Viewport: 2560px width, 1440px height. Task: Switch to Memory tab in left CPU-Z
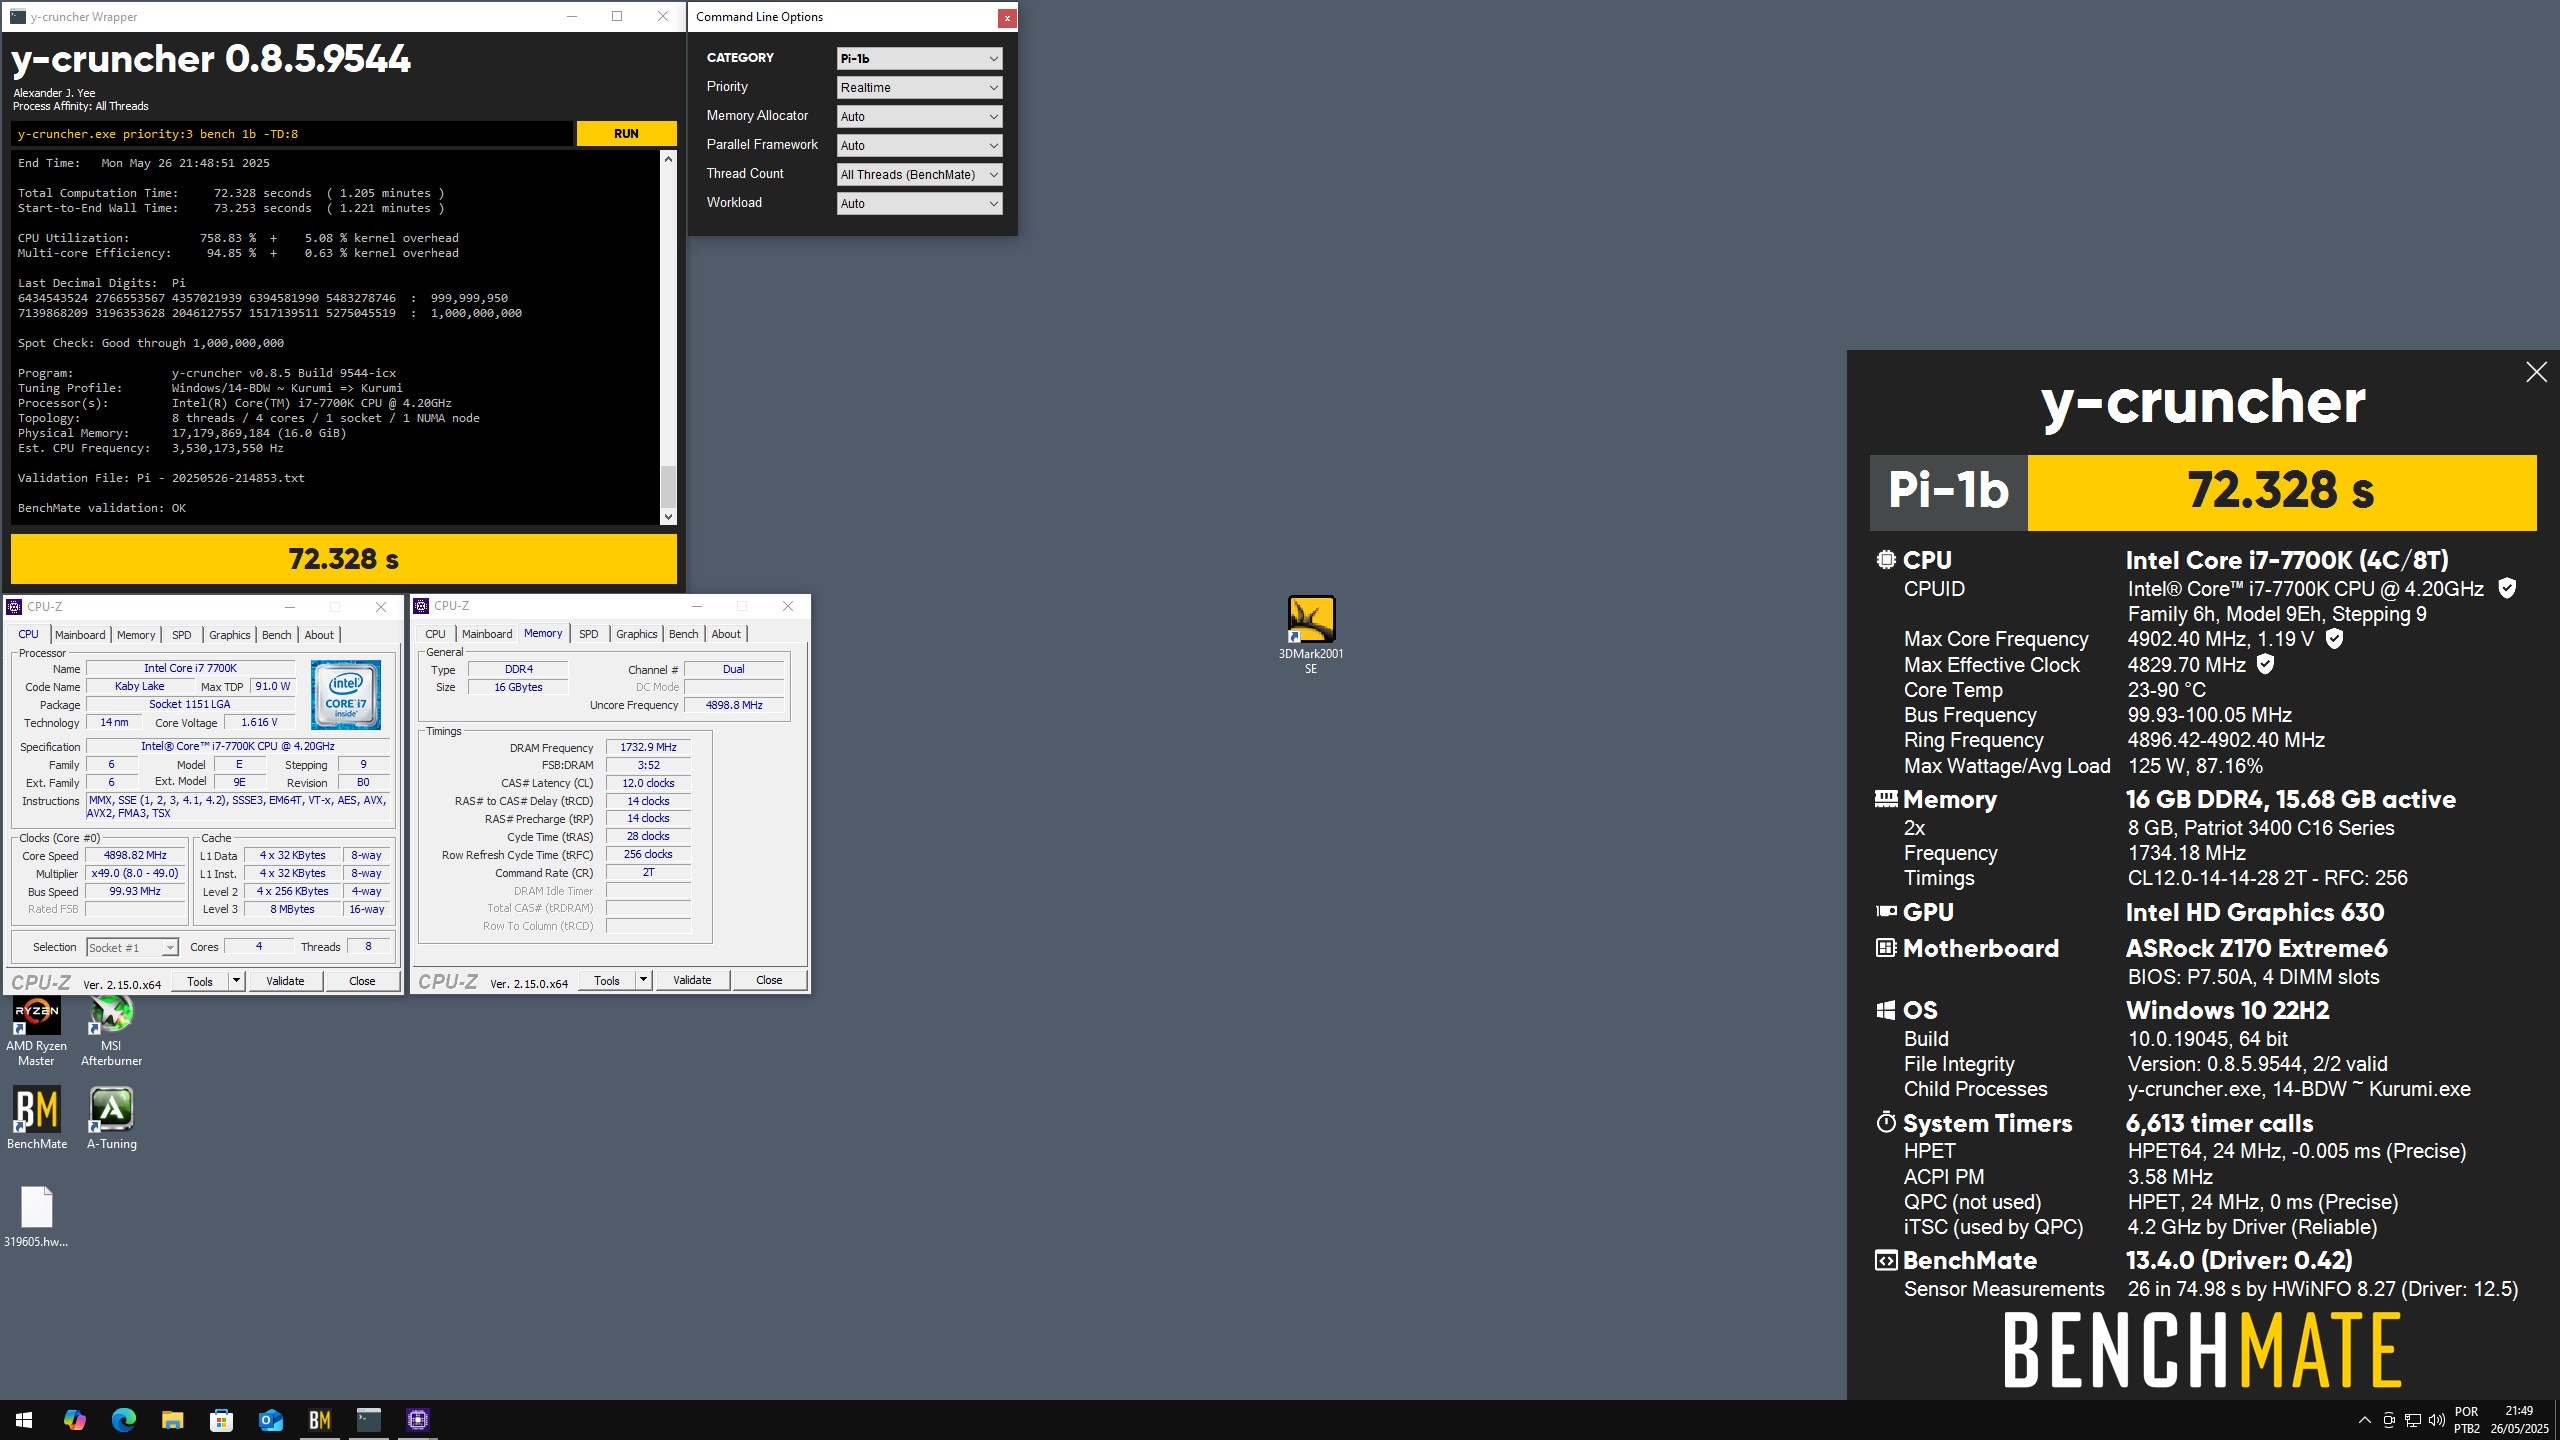[136, 635]
